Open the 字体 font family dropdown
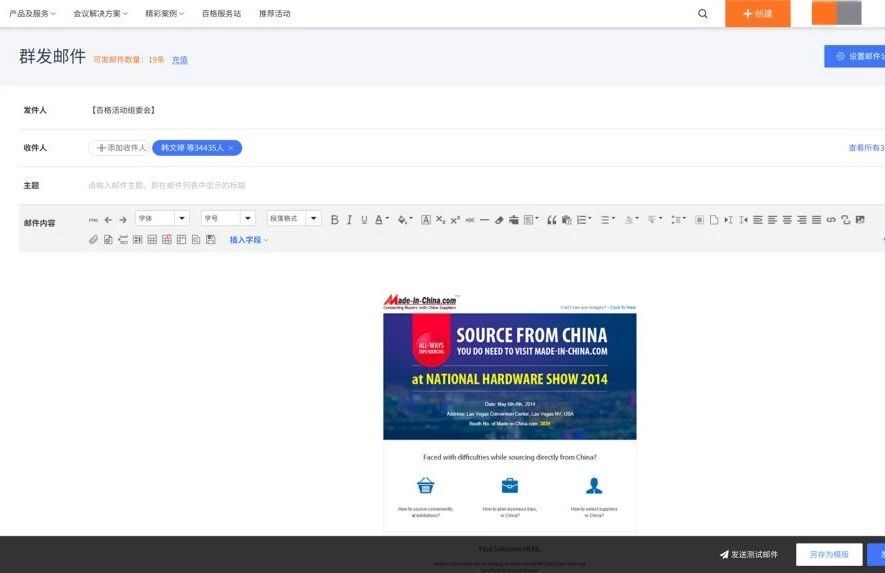The height and width of the screenshot is (573, 885). 162,218
